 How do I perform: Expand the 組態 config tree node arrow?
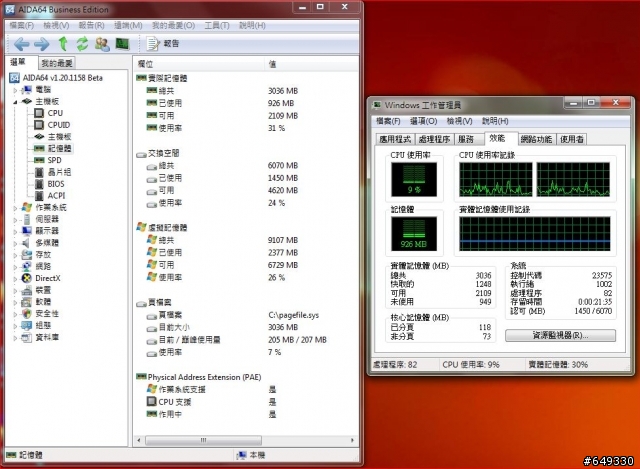[15, 326]
